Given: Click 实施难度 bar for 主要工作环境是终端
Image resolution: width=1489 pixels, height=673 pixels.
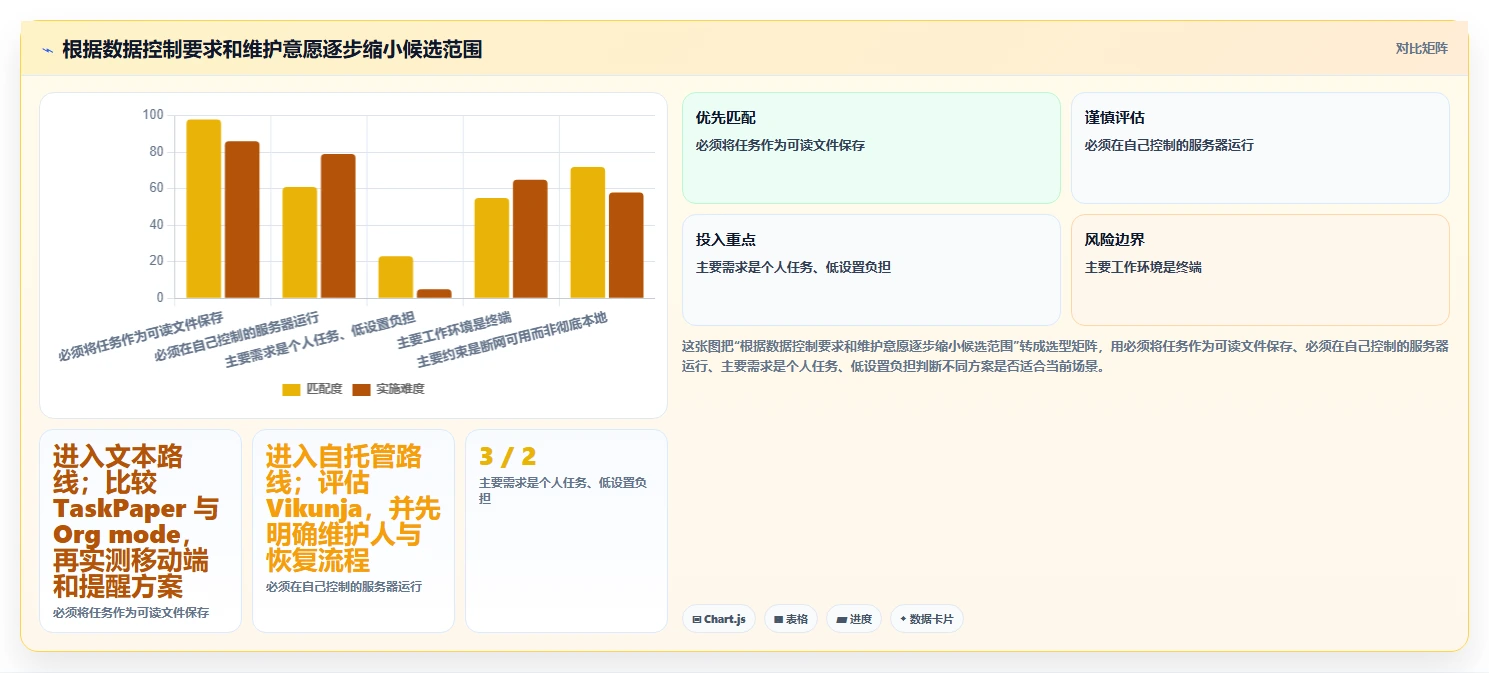Looking at the screenshot, I should [530, 239].
